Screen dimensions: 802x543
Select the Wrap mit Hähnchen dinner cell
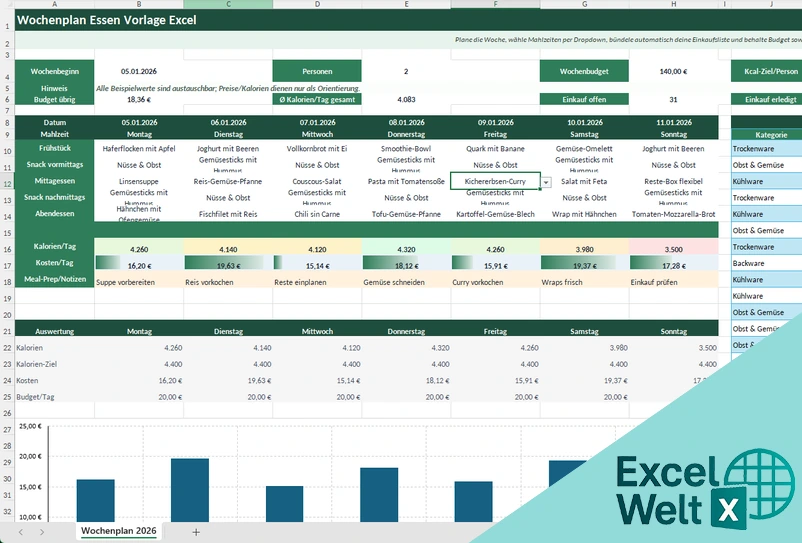coord(584,214)
